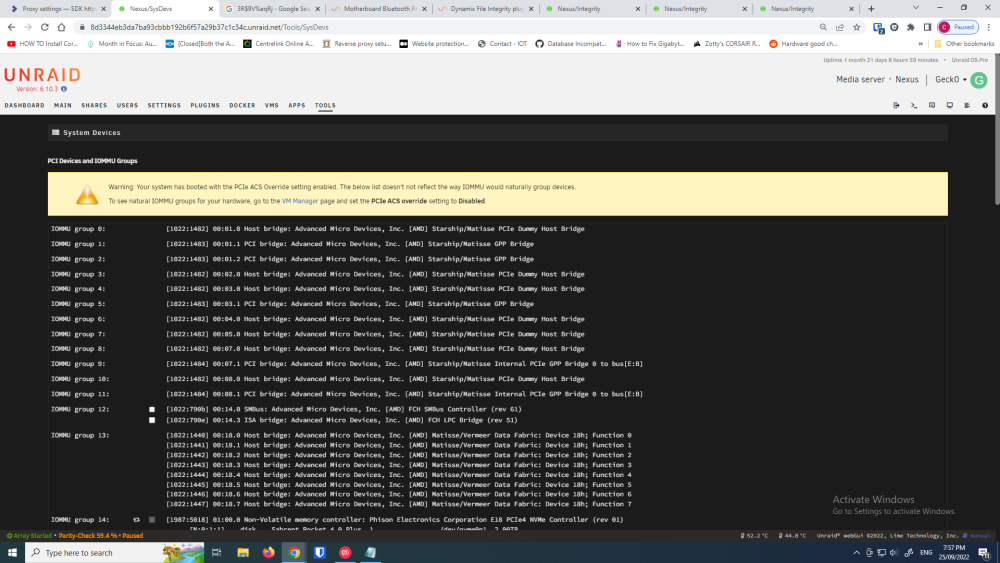Open the Unraid info monitor icon
Viewport: 1000px width, 563px height.
950,105
